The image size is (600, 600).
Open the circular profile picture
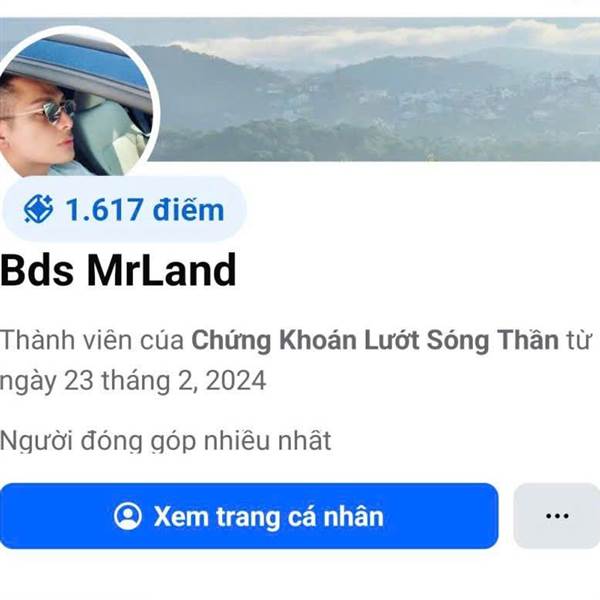click(x=75, y=103)
